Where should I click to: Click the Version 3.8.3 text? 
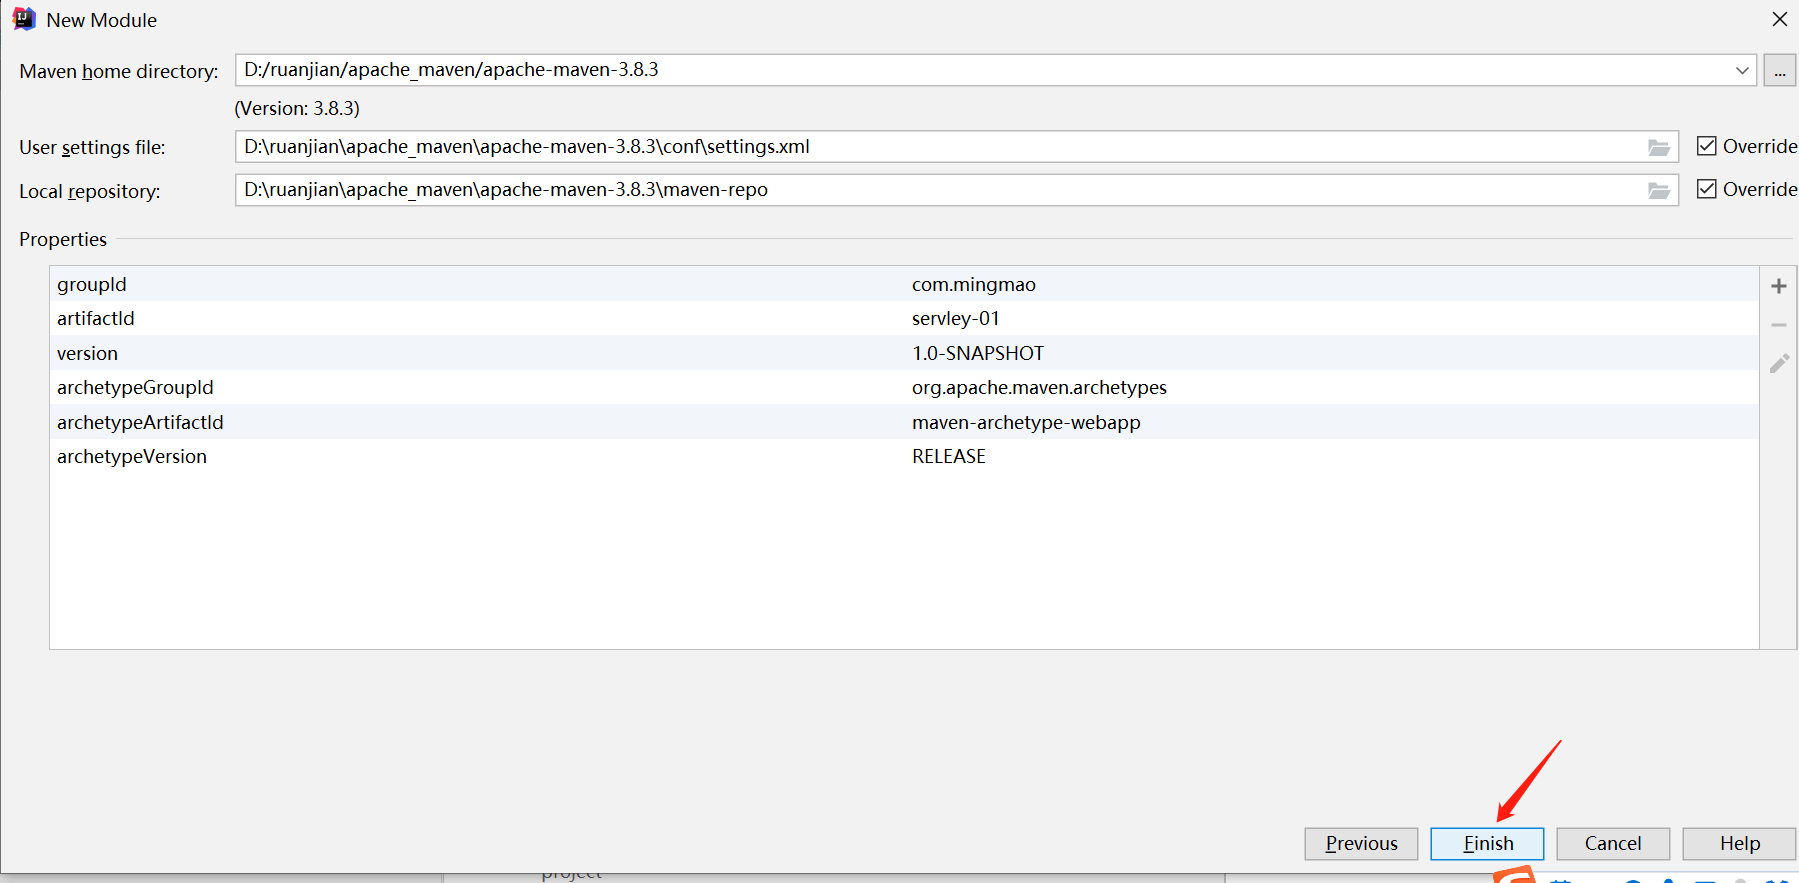[297, 108]
